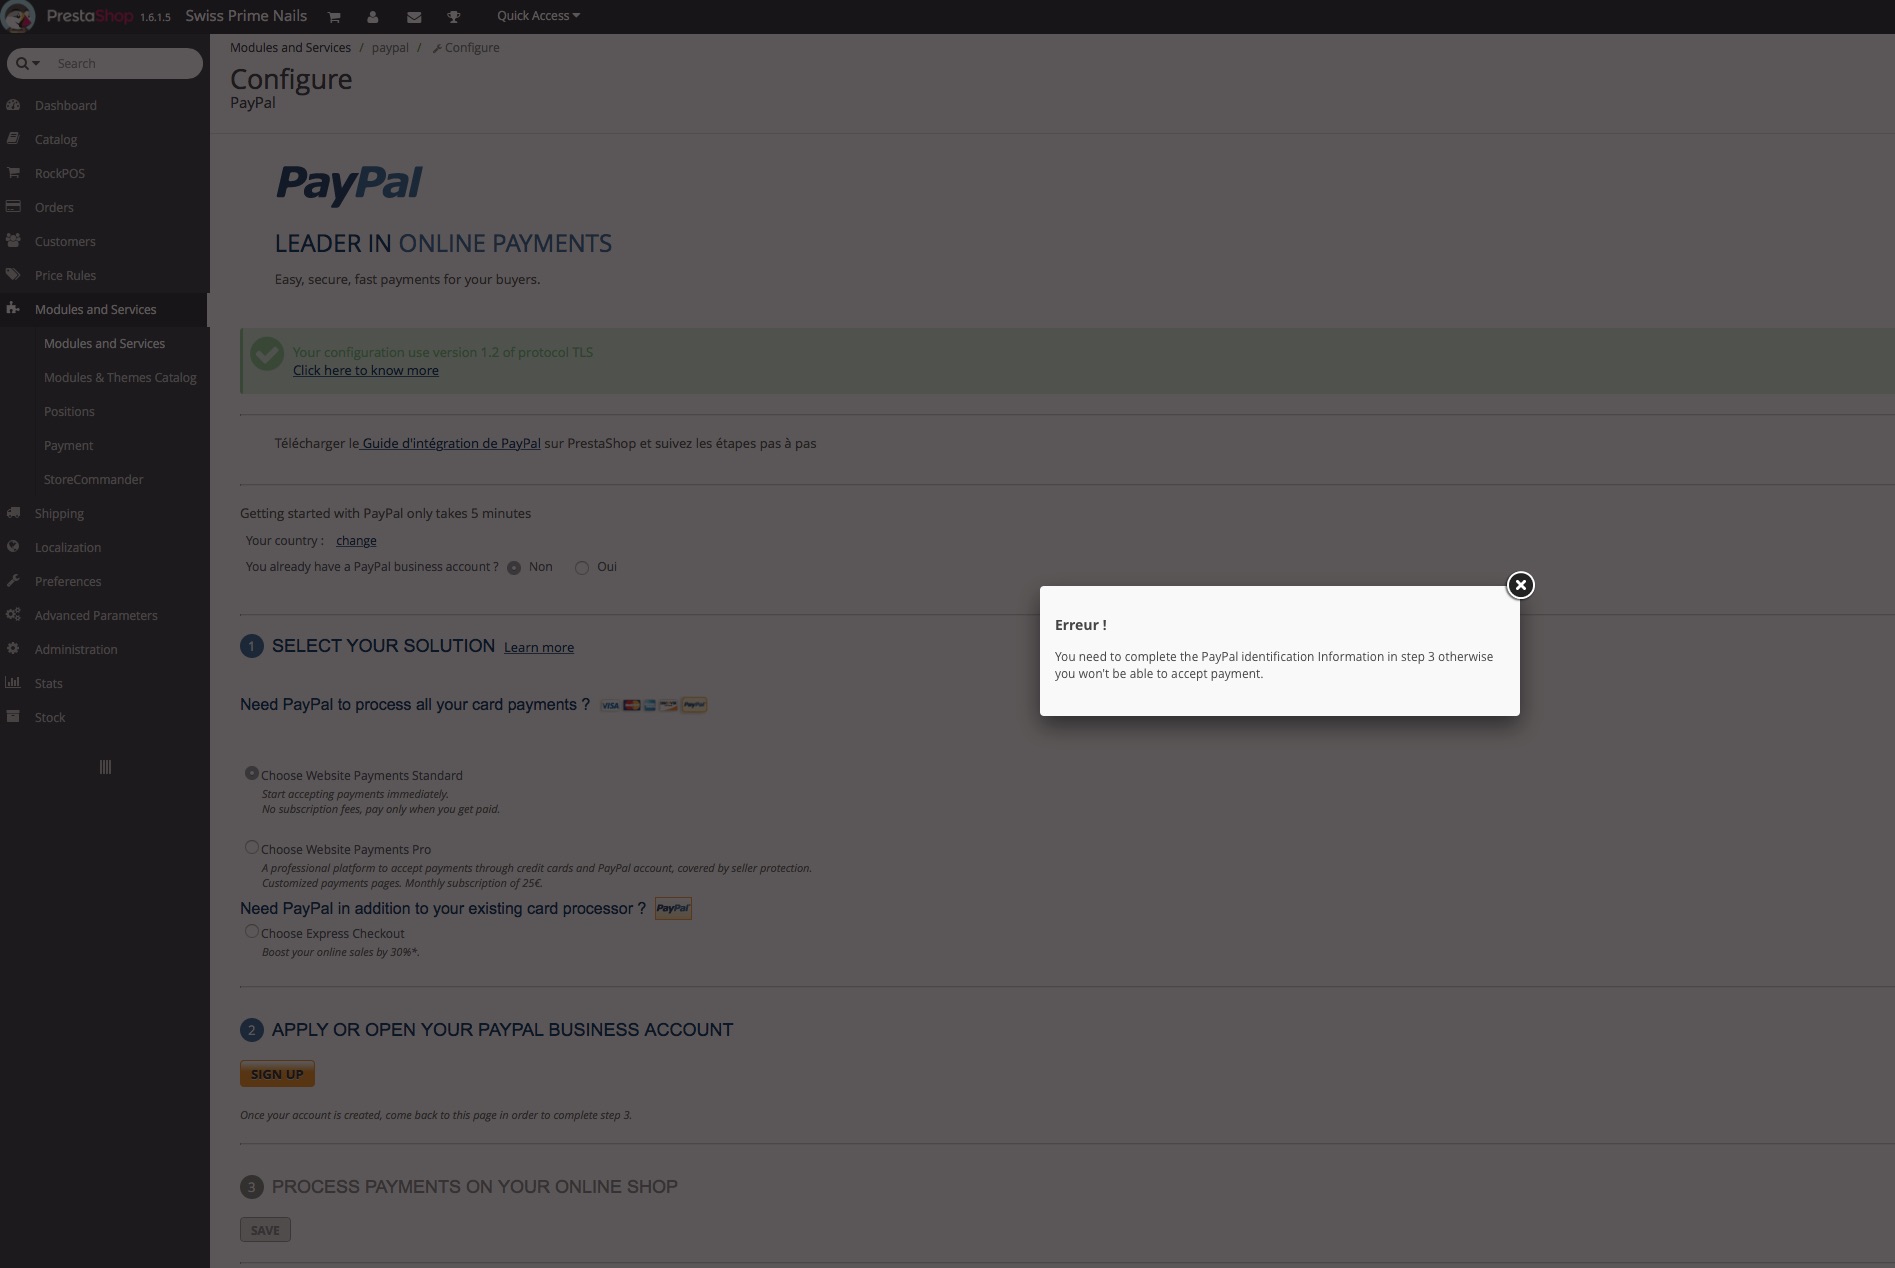Viewport: 1895px width, 1268px height.
Task: Click the Localization globe icon
Action: (x=13, y=547)
